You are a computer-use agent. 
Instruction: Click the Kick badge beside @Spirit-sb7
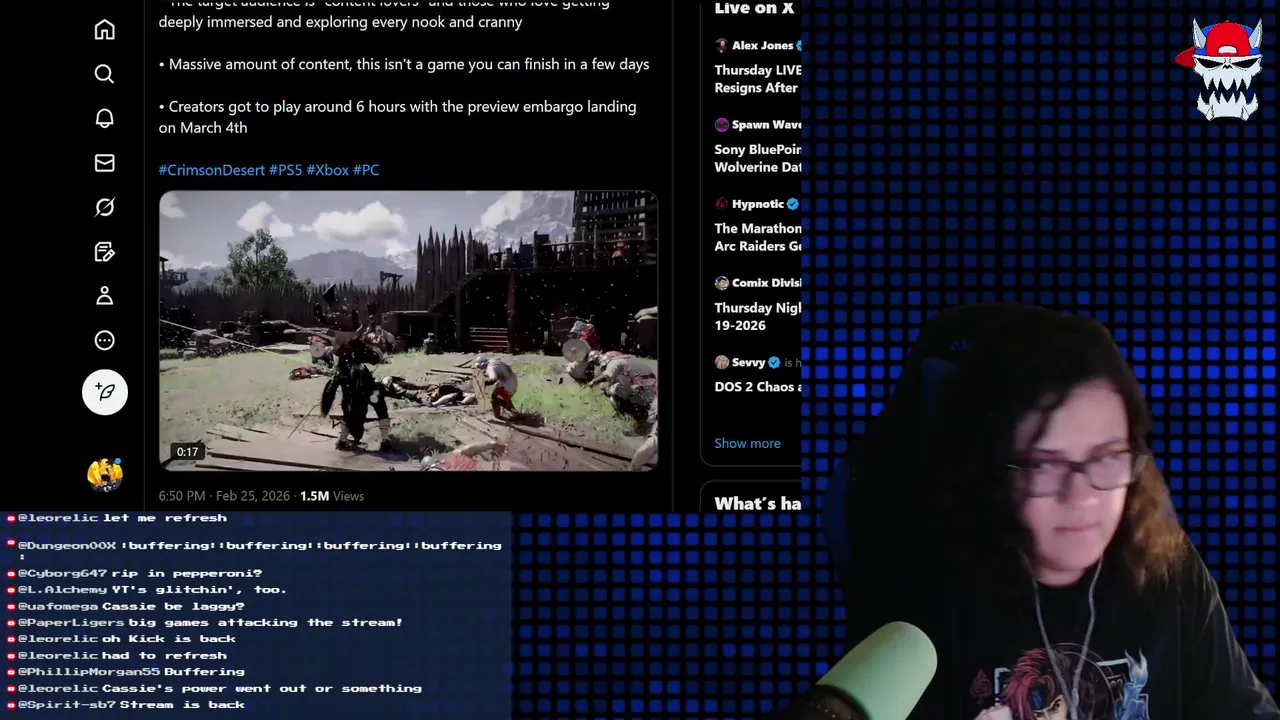11,705
